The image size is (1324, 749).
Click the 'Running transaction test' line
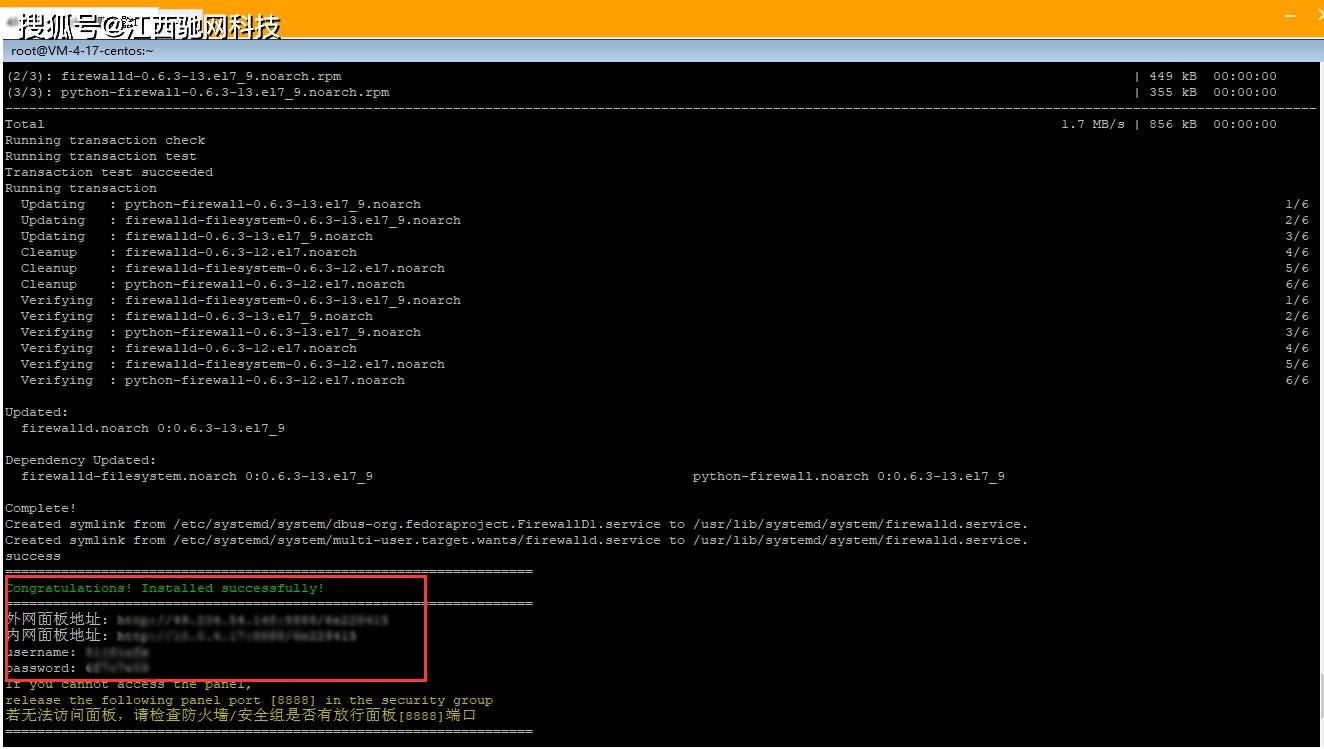(x=101, y=156)
